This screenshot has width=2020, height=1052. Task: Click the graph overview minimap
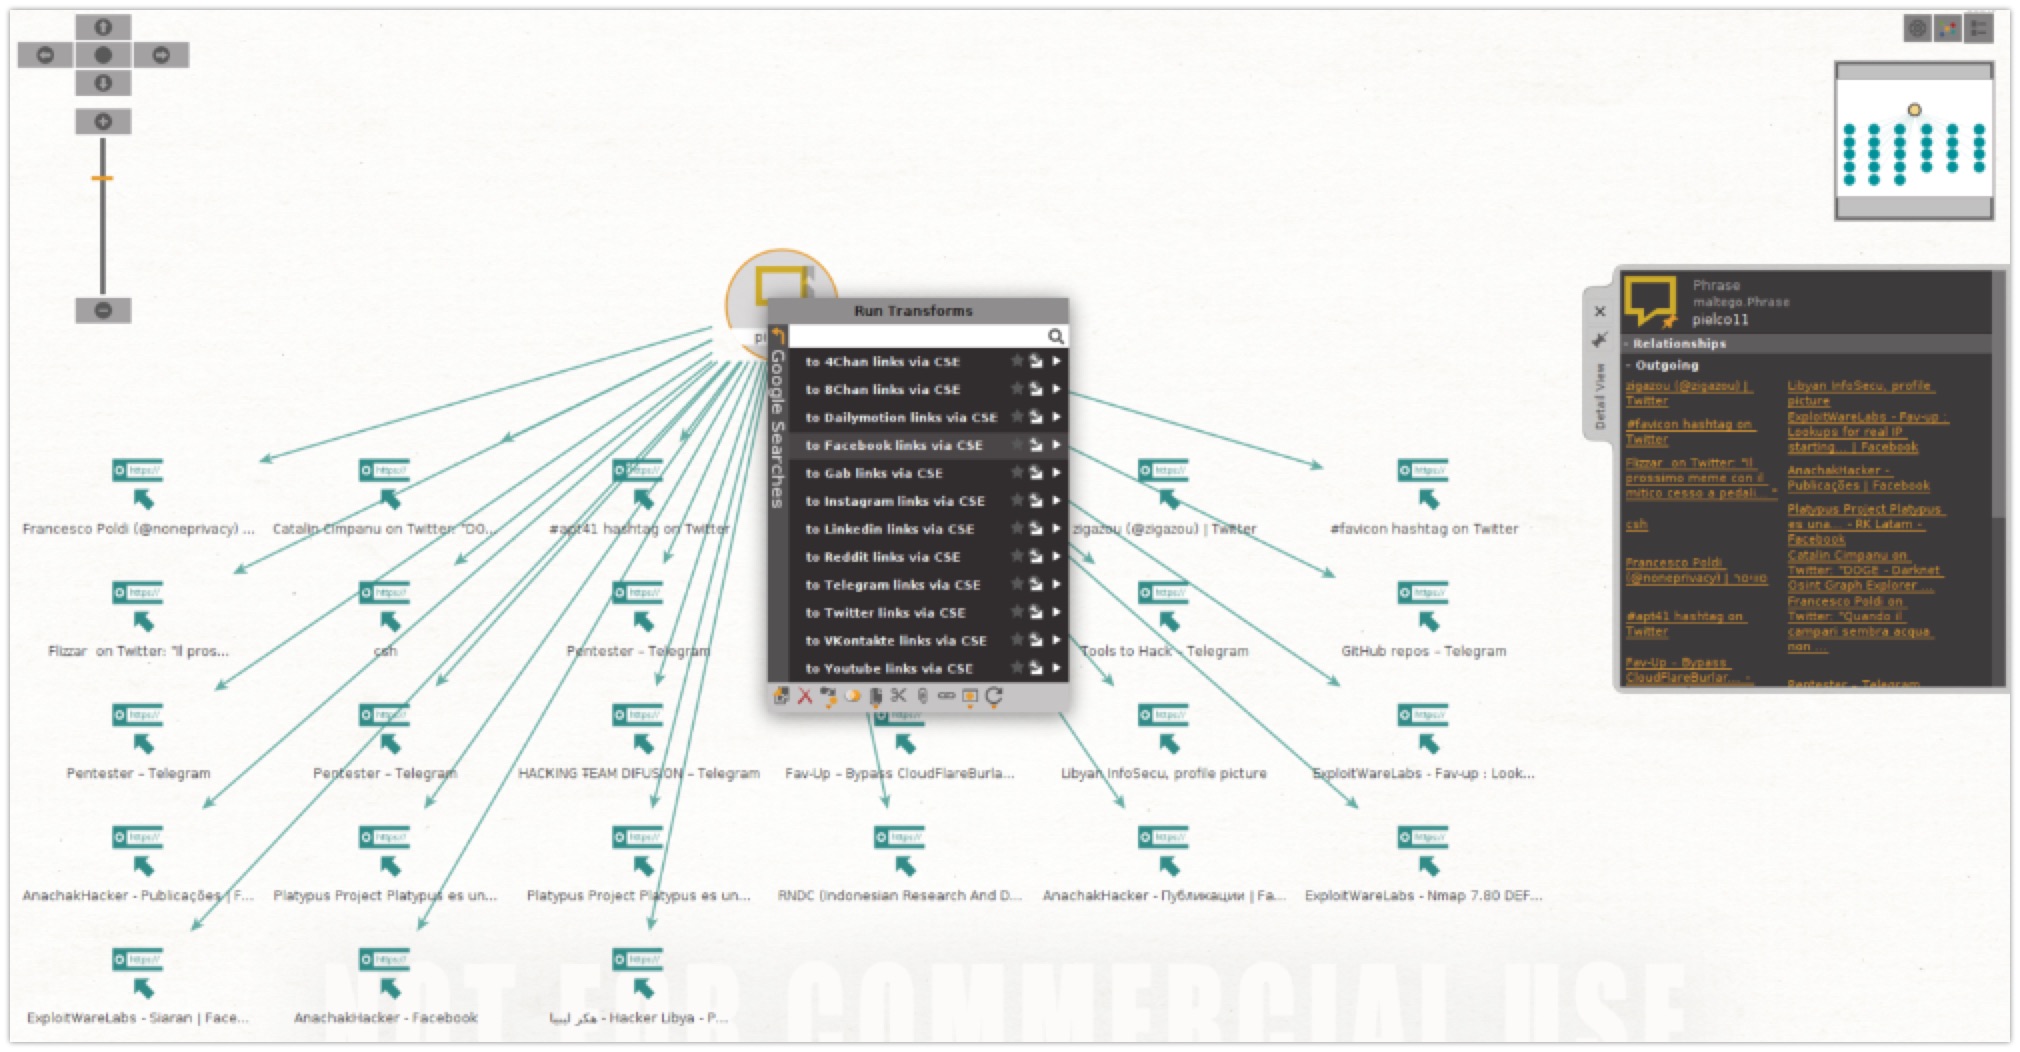click(x=1914, y=141)
